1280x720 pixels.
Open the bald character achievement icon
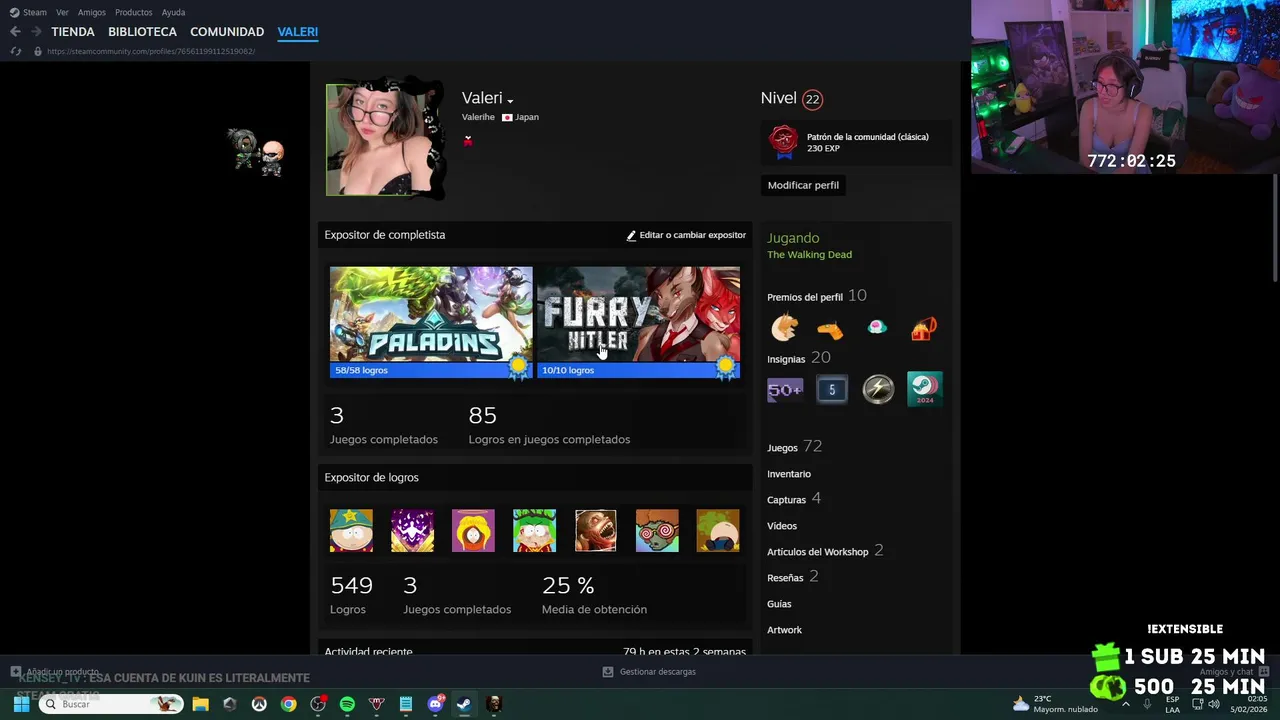[718, 531]
